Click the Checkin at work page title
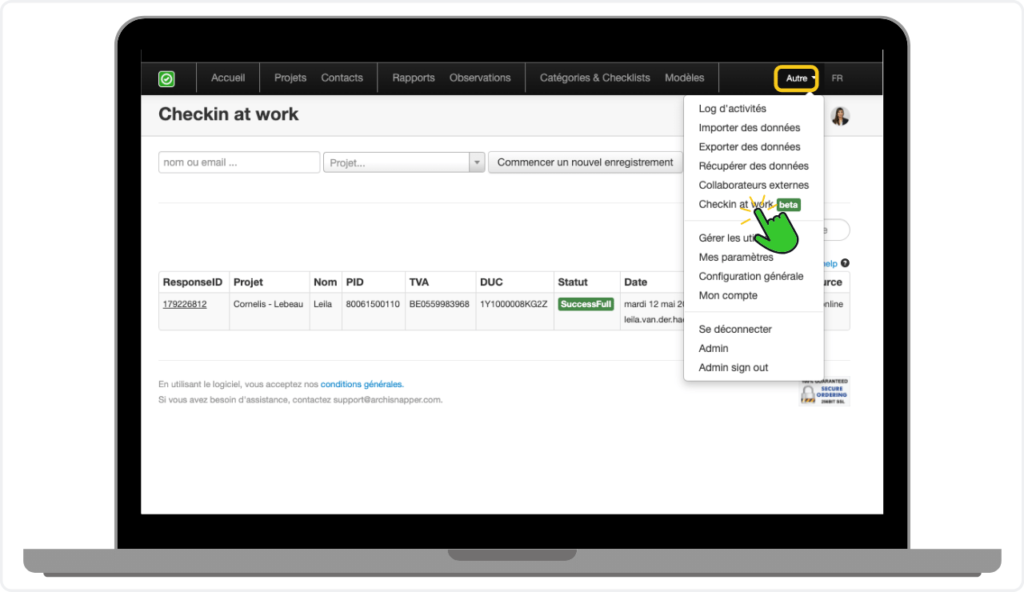 click(x=229, y=114)
